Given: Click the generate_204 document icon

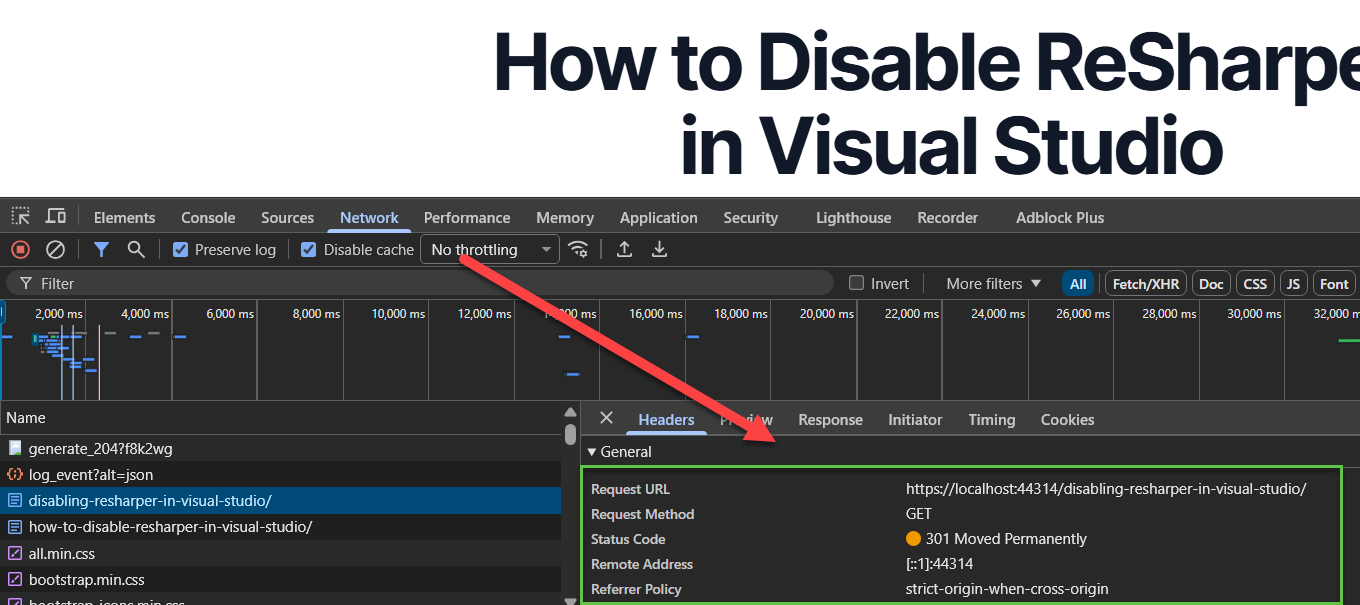Looking at the screenshot, I should click(x=15, y=449).
